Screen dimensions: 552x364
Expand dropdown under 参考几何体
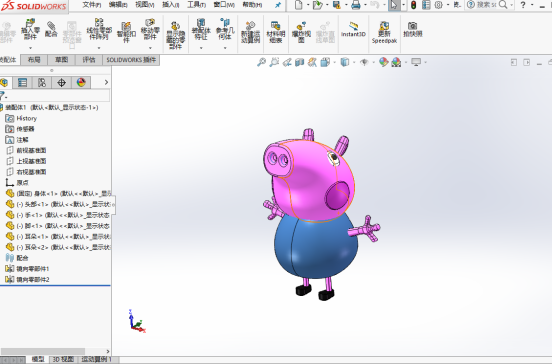[225, 48]
